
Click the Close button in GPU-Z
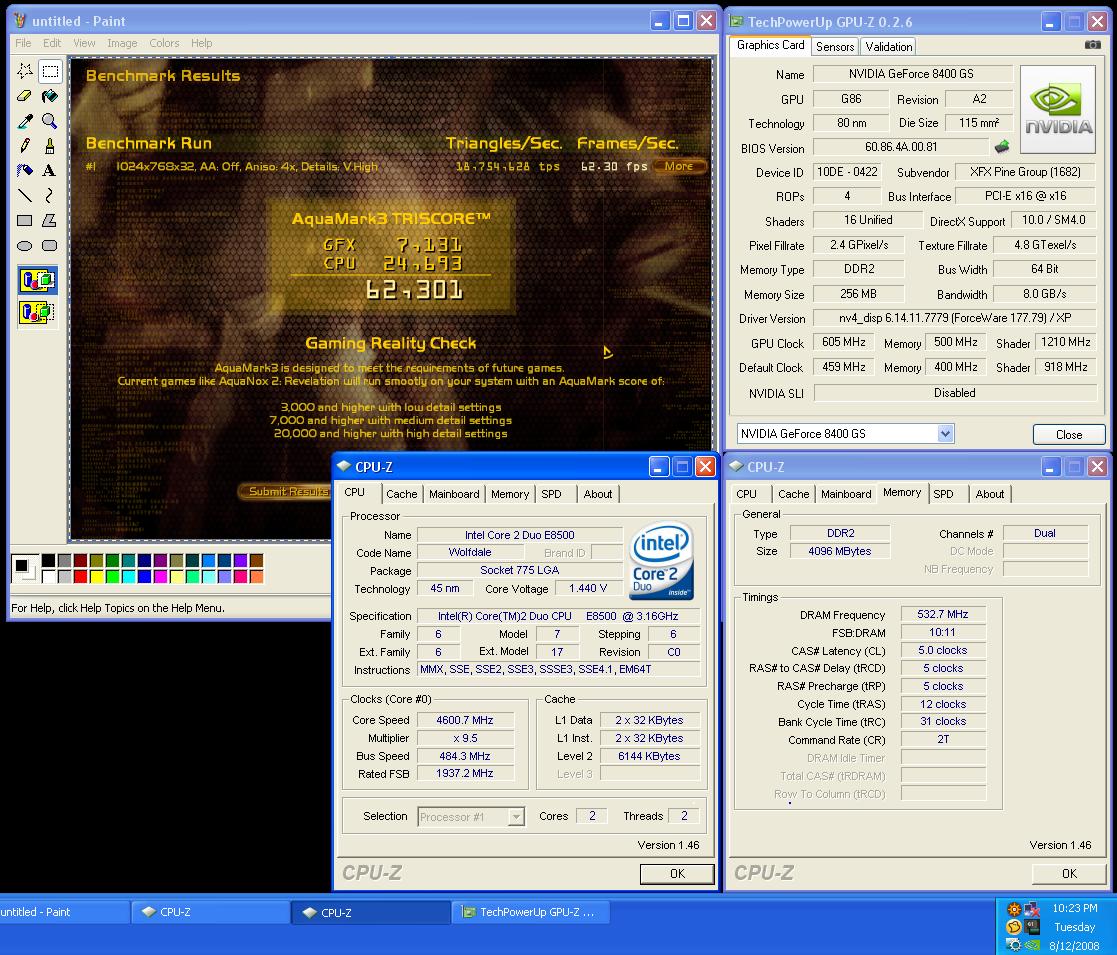tap(1069, 434)
